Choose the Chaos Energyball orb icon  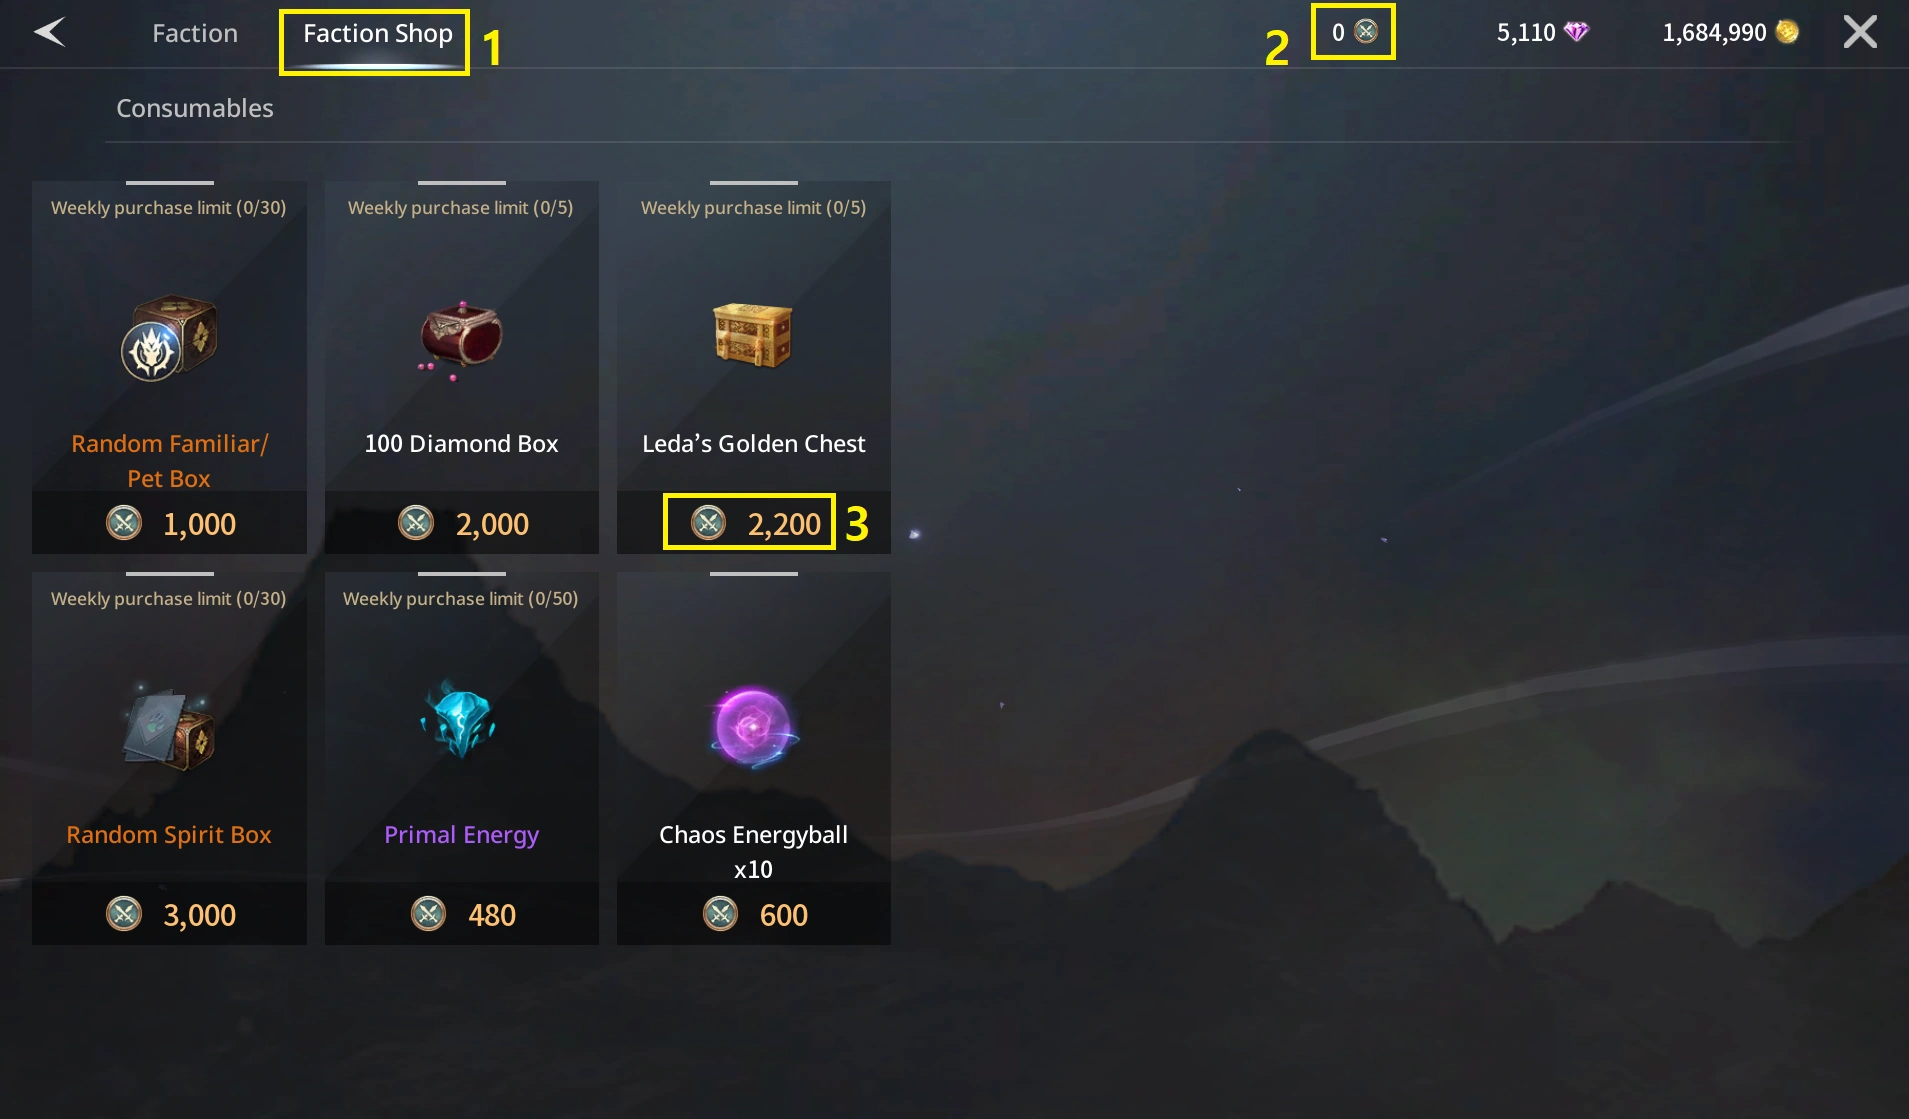(x=754, y=727)
